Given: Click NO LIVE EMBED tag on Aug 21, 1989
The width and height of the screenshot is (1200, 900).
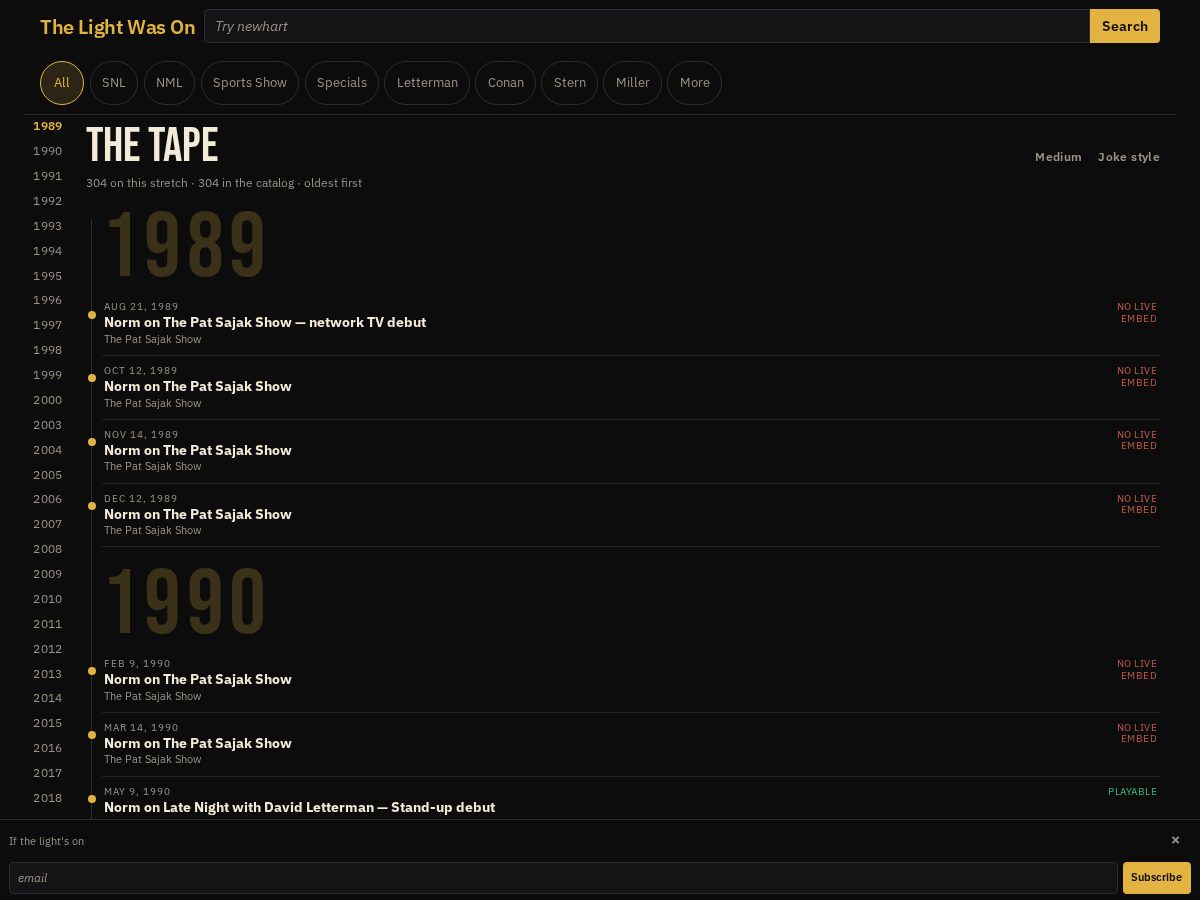Looking at the screenshot, I should 1137,313.
